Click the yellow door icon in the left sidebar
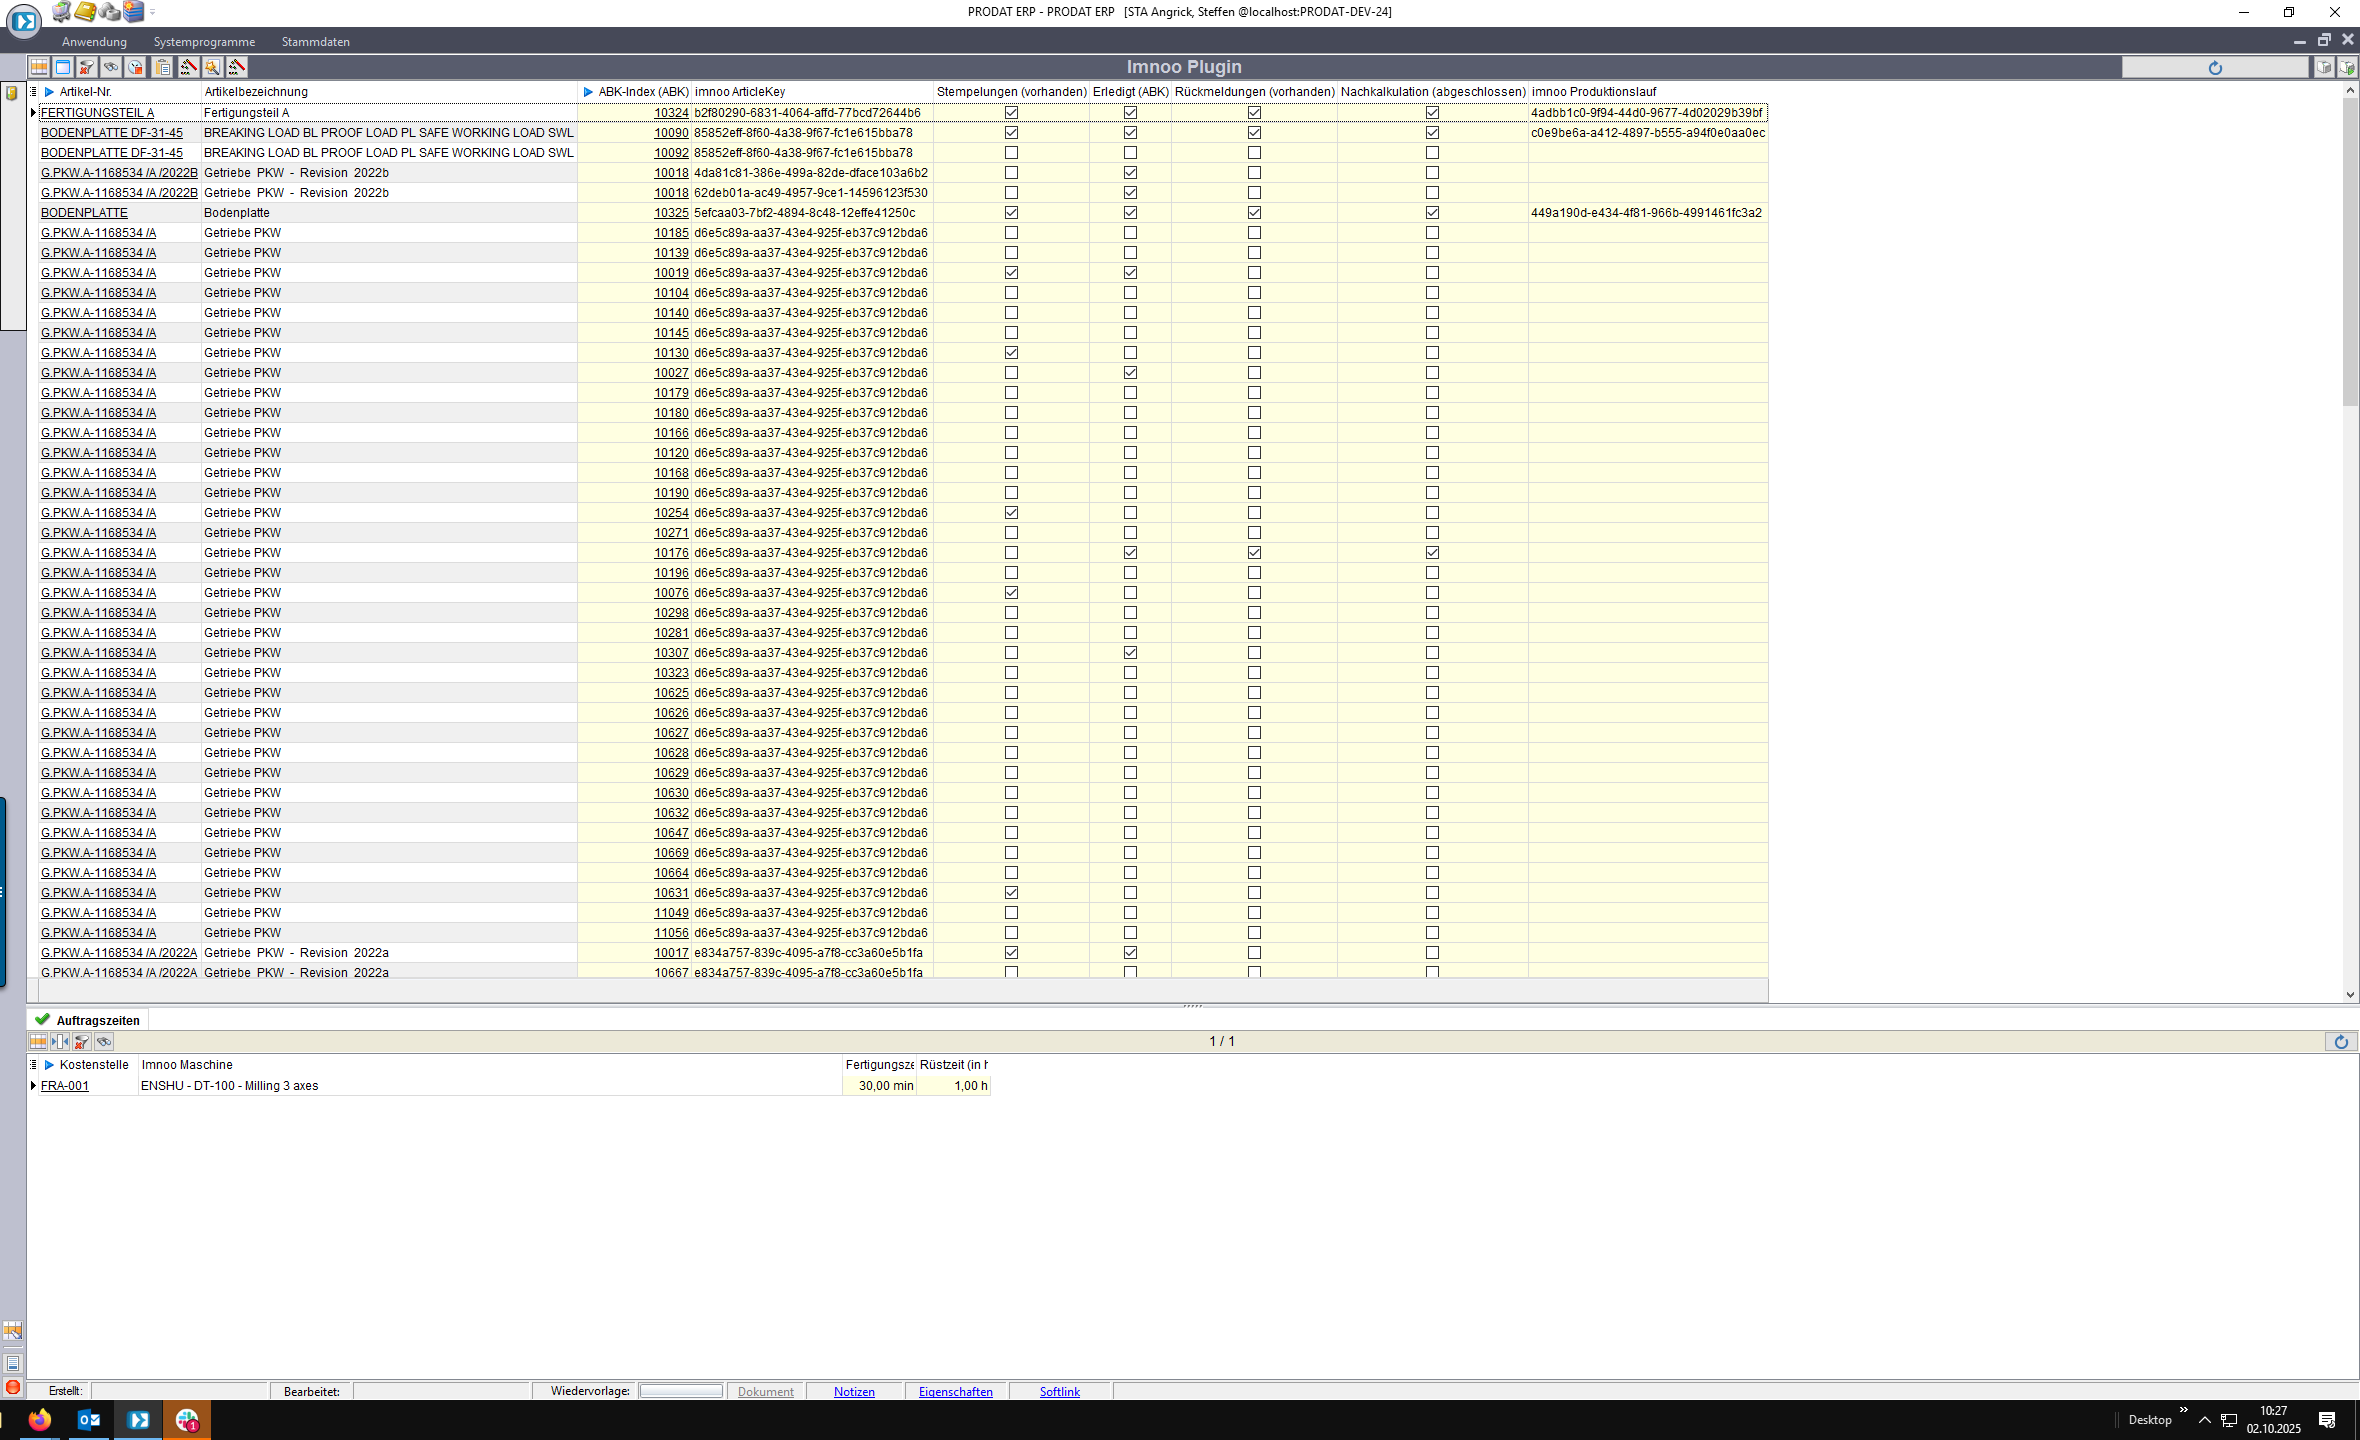This screenshot has width=2360, height=1440. pyautogui.click(x=12, y=92)
